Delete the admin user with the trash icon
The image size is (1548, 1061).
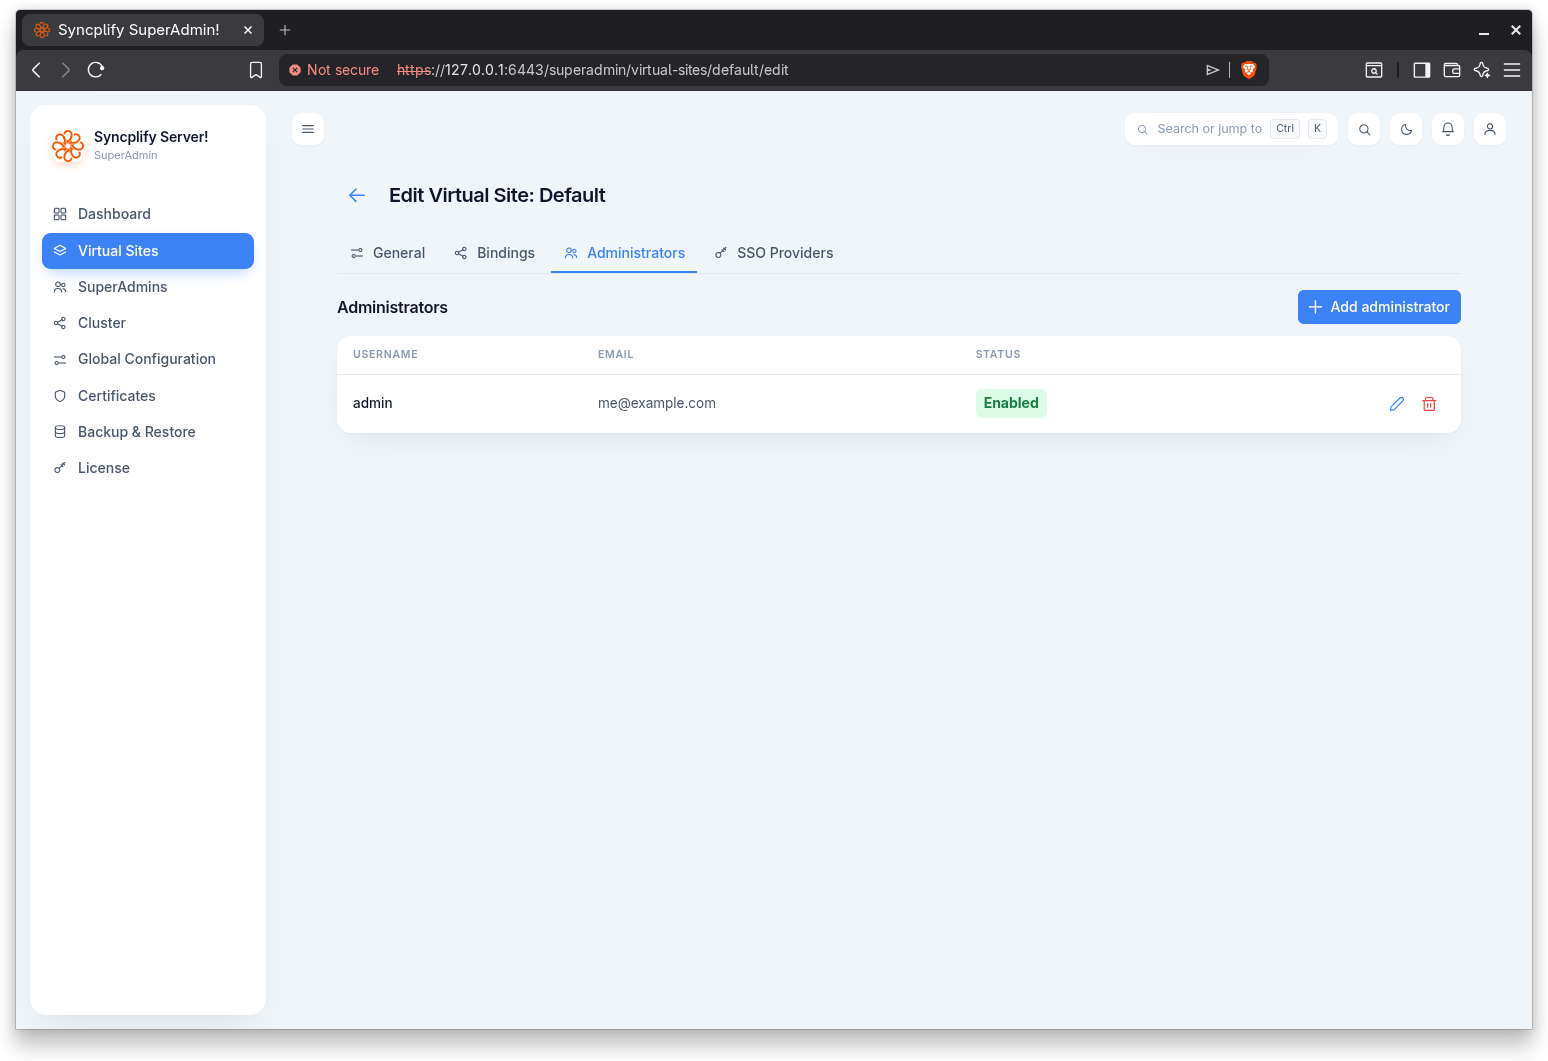coord(1429,404)
